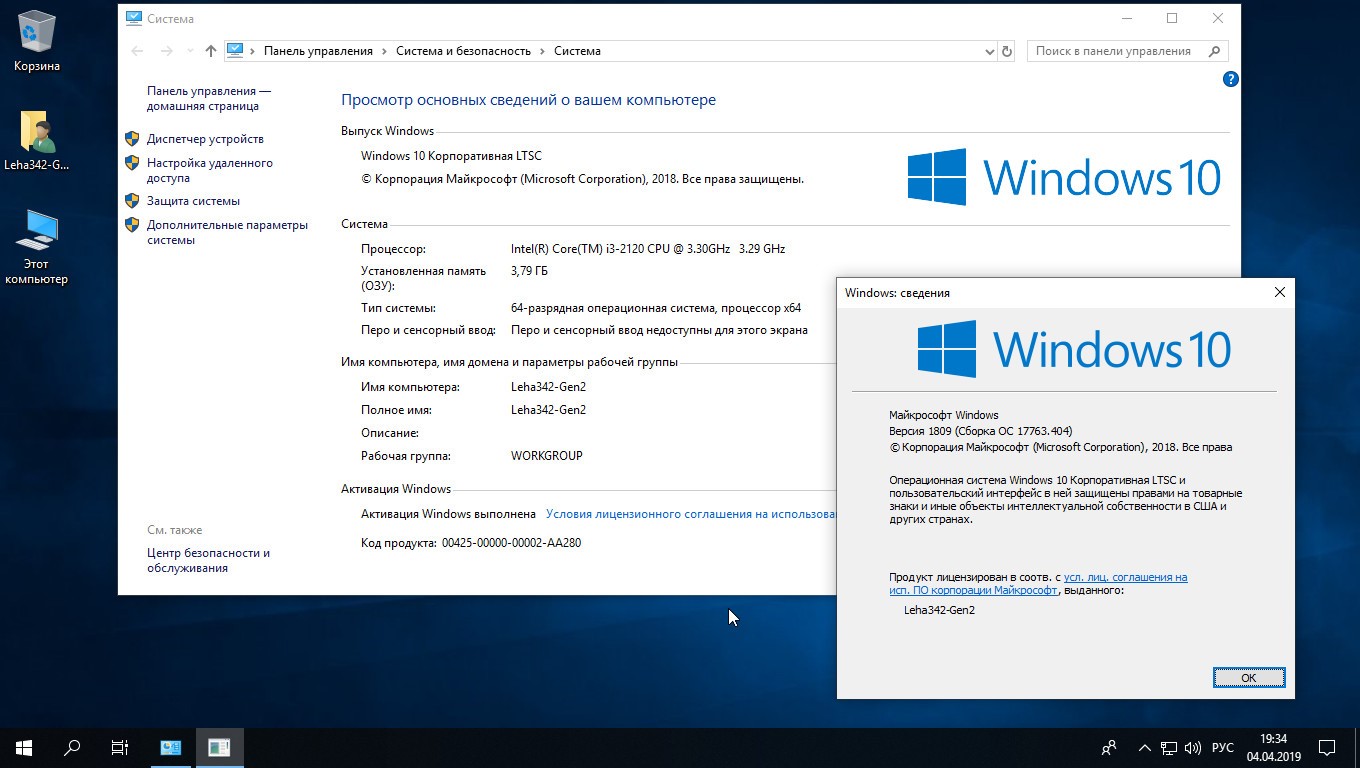Open the Leha342-G... user folder icon
This screenshot has height=768, width=1360.
click(37, 141)
